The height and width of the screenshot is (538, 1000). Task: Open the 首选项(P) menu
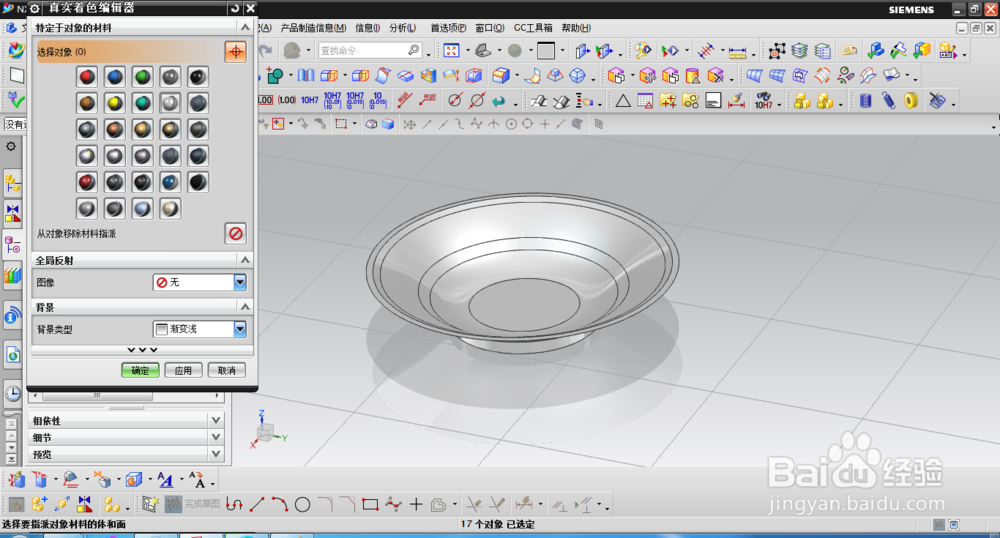[448, 28]
